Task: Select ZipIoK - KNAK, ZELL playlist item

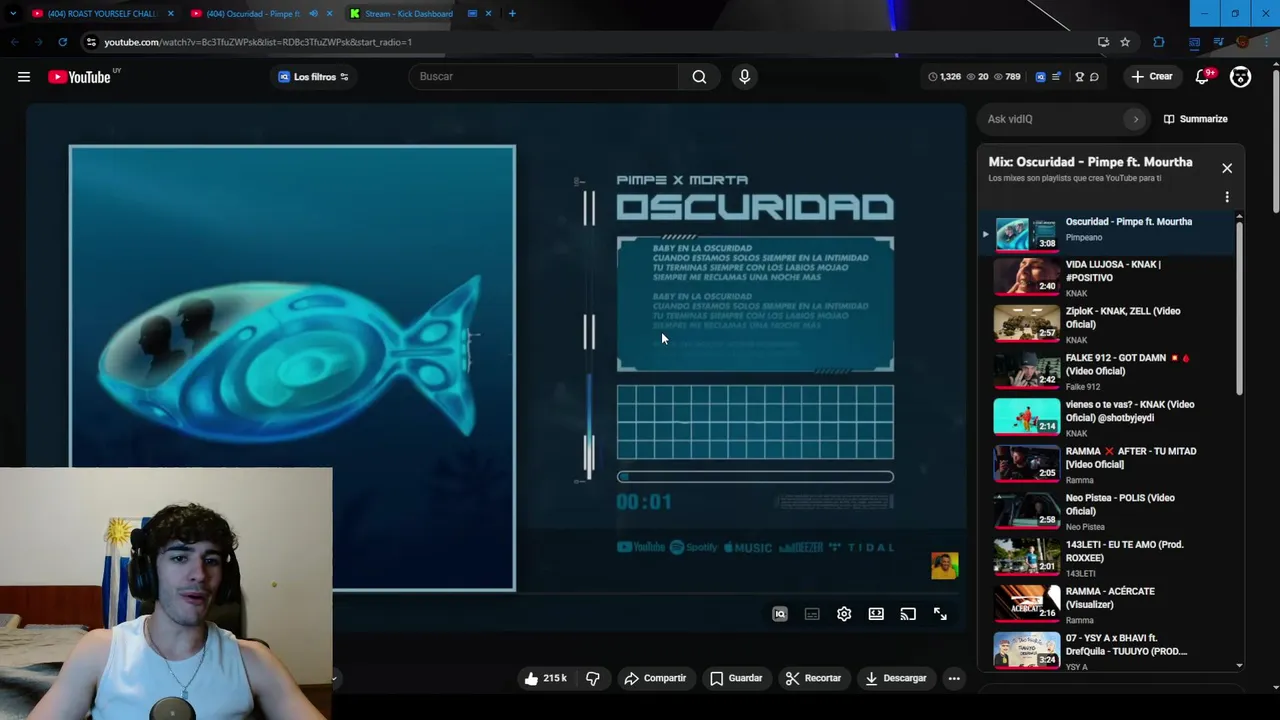Action: pos(1108,325)
